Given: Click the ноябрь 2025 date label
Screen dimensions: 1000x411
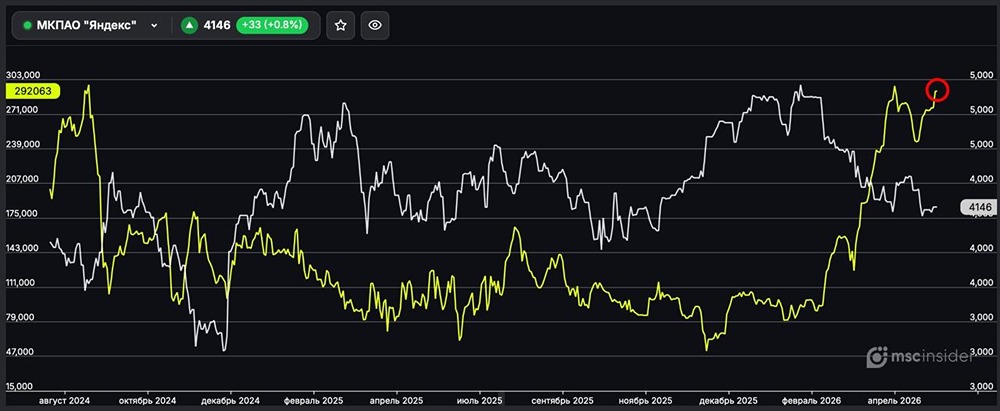Looking at the screenshot, I should 645,400.
